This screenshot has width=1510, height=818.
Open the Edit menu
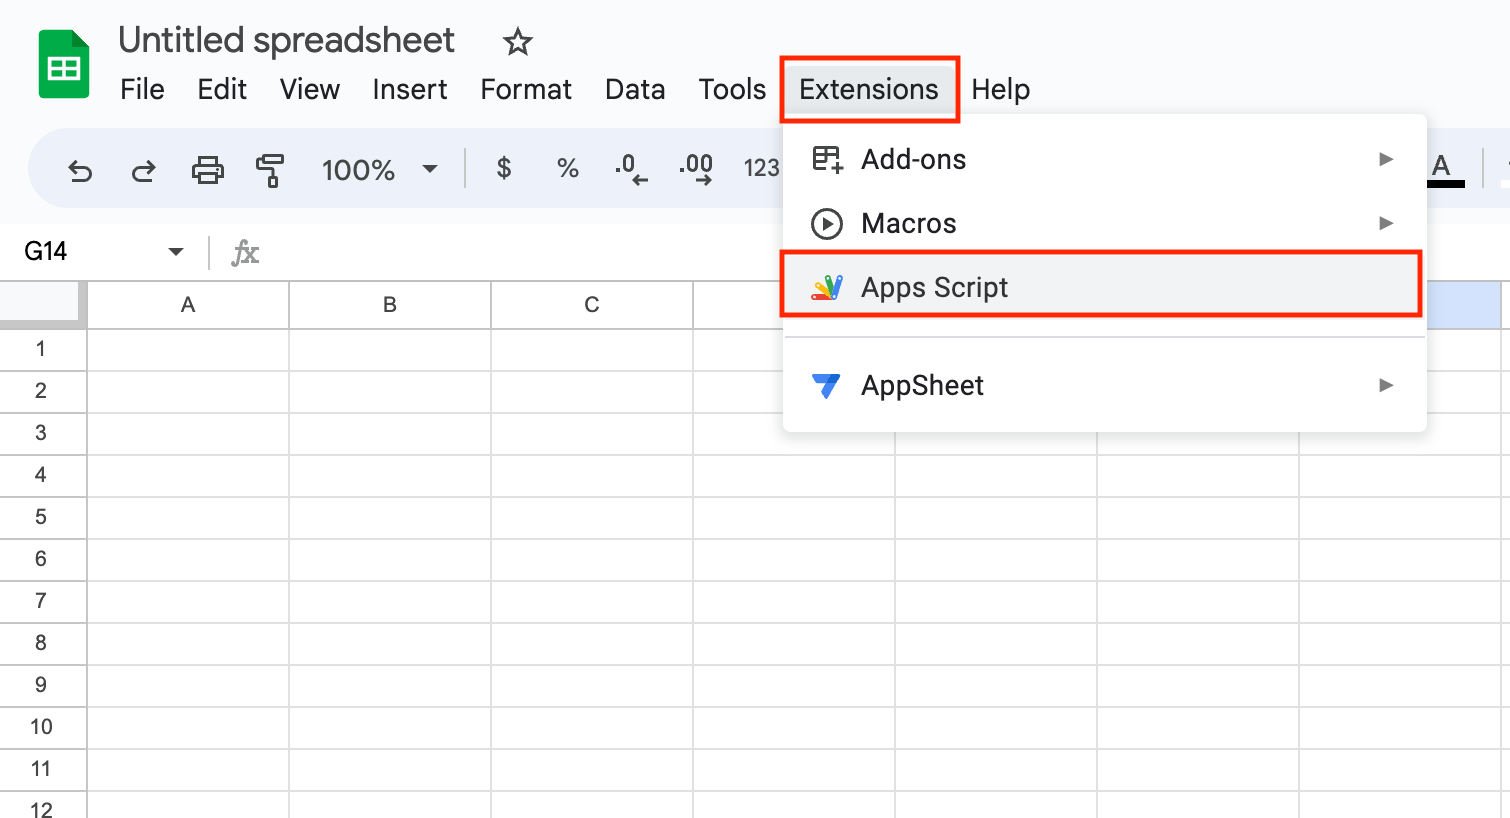pos(222,90)
